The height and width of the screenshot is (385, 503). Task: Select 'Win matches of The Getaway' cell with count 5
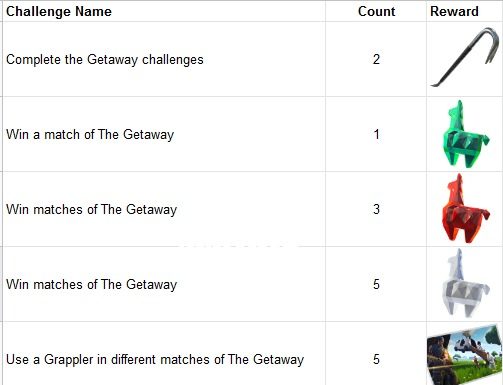click(x=164, y=284)
